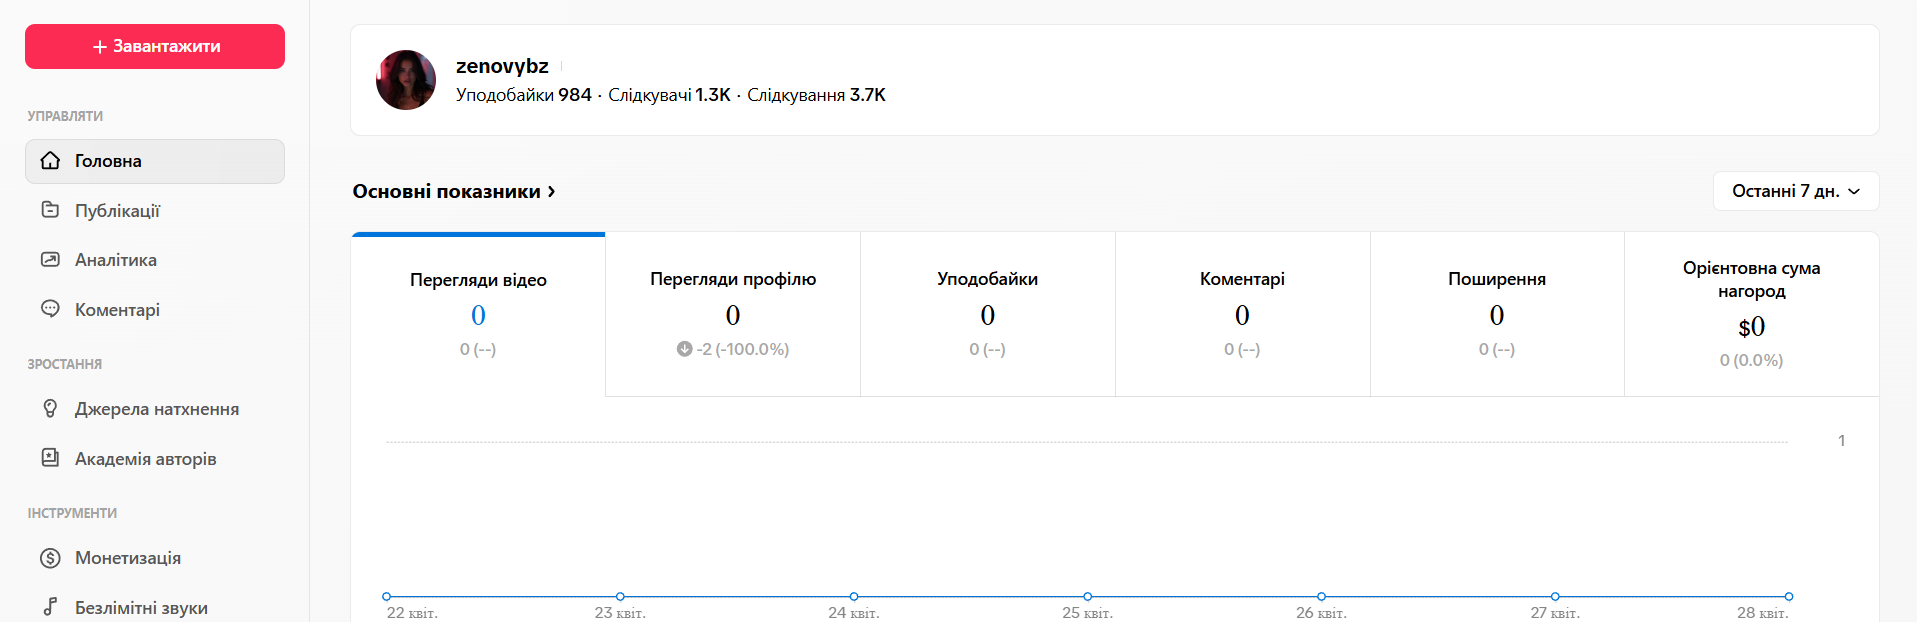Screen dimensions: 1917x622
Task: Click the Коментарі speech bubble icon
Action: point(50,309)
